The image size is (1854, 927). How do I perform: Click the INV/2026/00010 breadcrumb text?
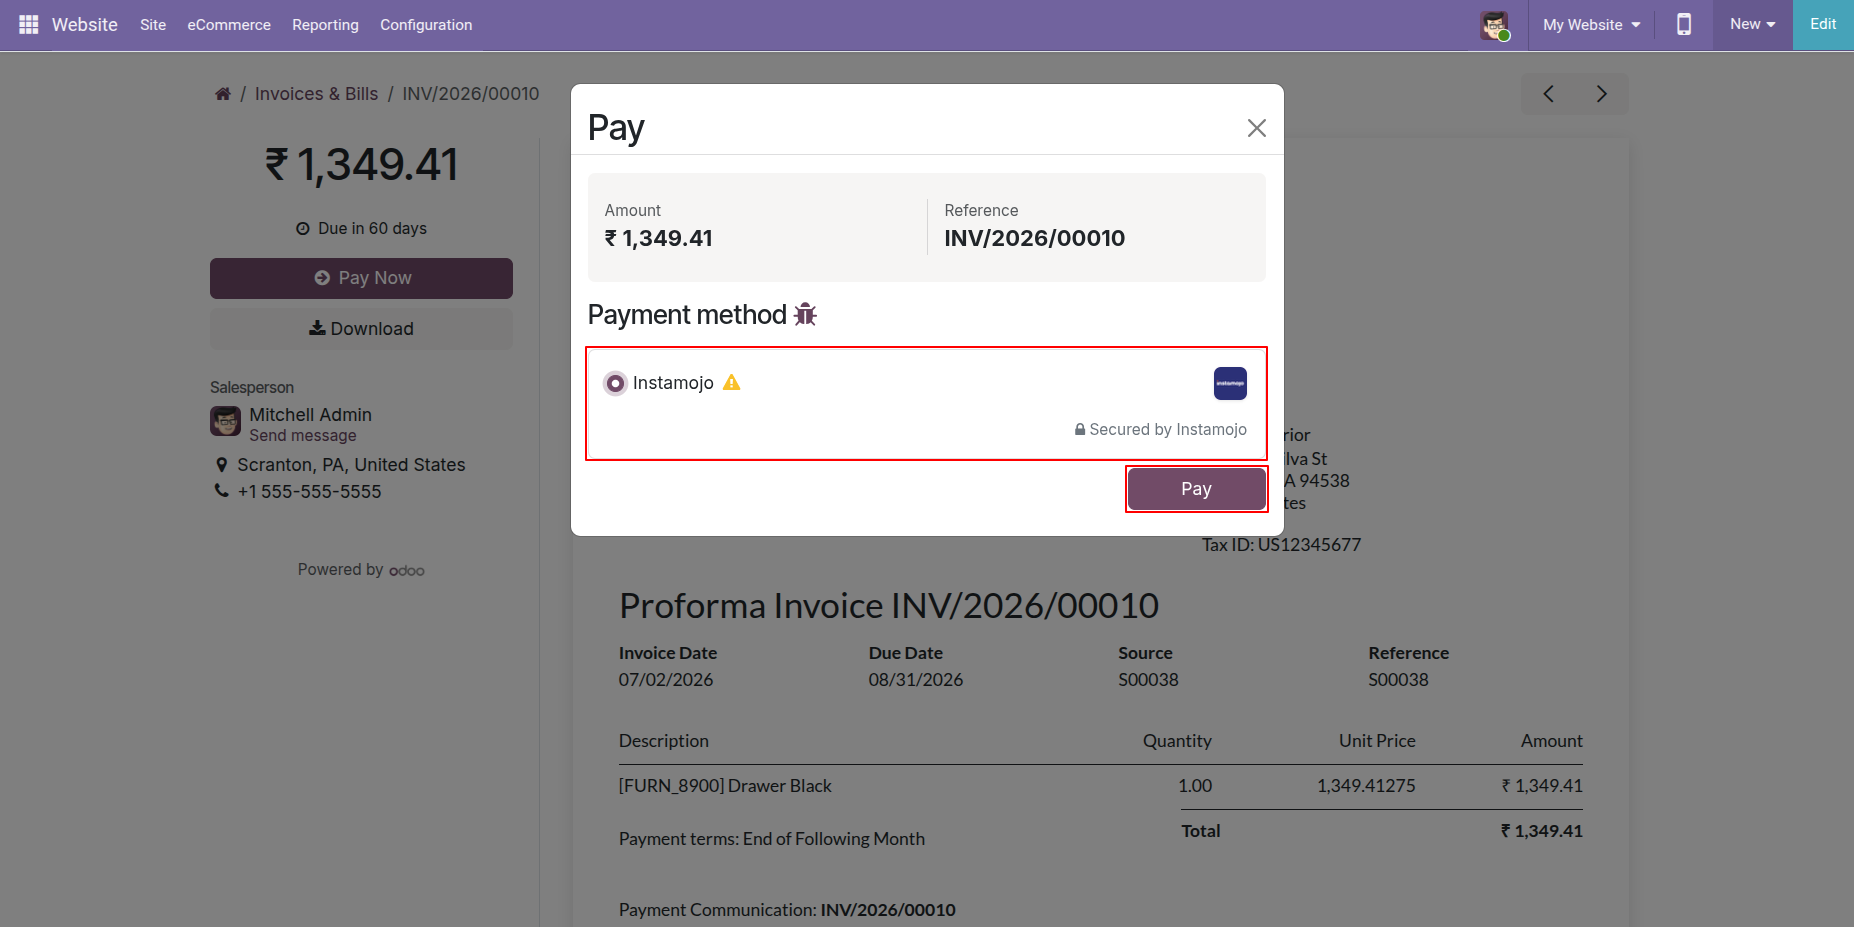(471, 94)
